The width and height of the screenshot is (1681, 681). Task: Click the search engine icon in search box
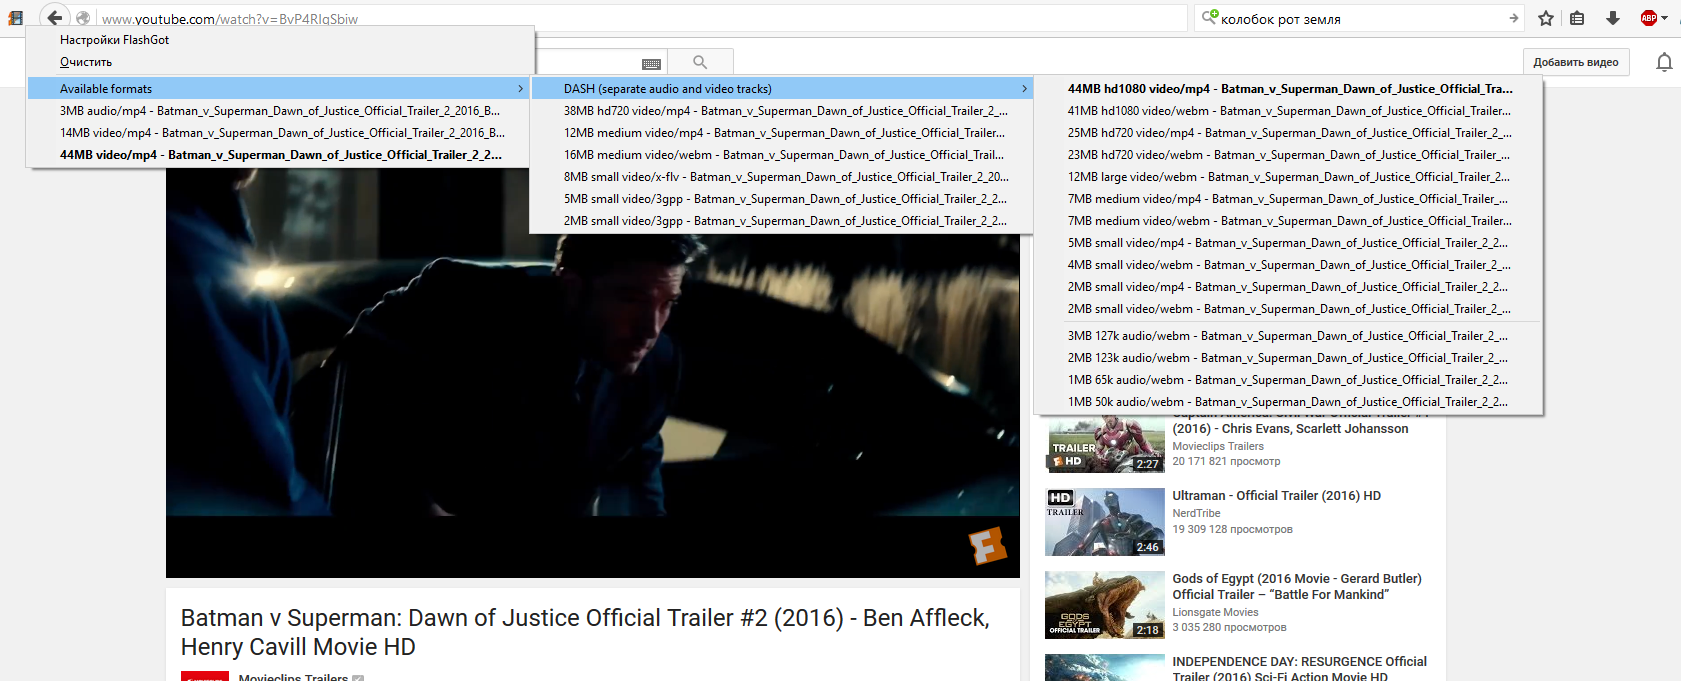1210,17
